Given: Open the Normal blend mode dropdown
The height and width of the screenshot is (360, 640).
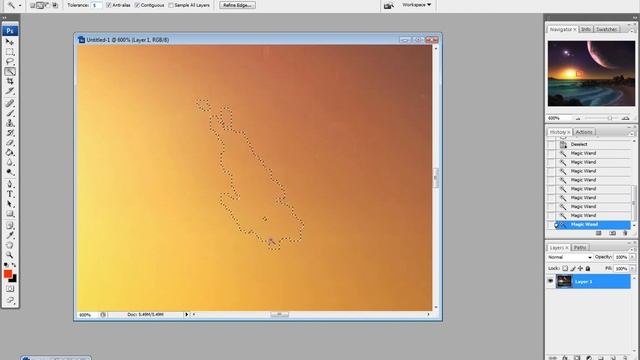Looking at the screenshot, I should tap(569, 257).
